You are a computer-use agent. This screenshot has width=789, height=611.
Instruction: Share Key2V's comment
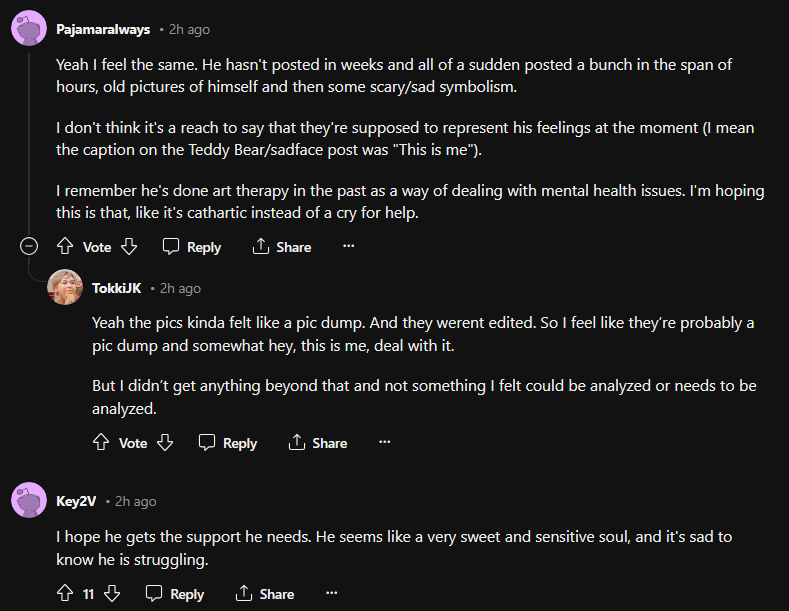(x=265, y=594)
